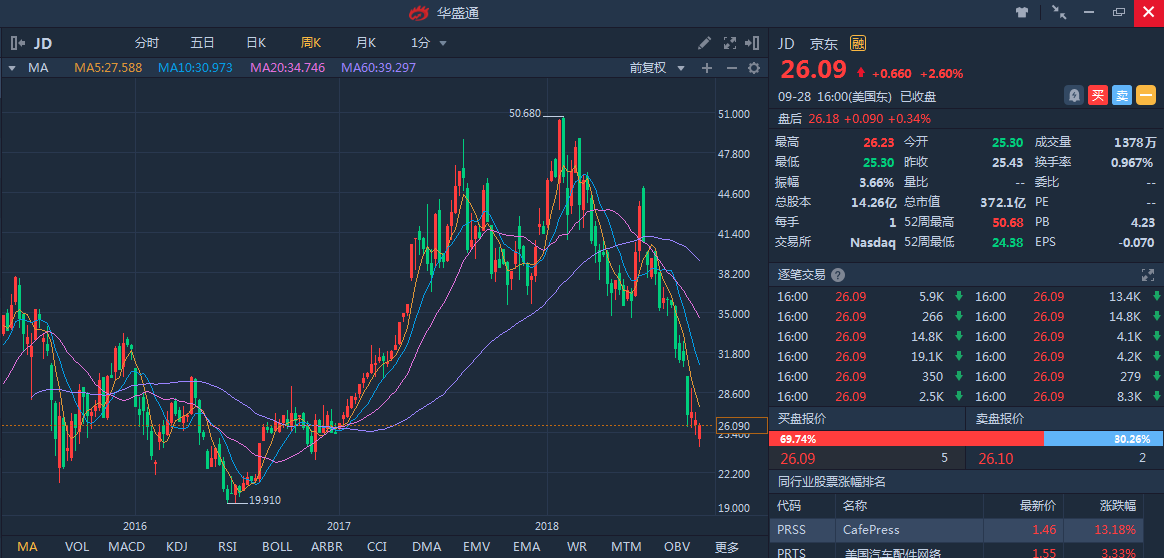
Task: Click the red bid ratio bar
Action: point(905,438)
